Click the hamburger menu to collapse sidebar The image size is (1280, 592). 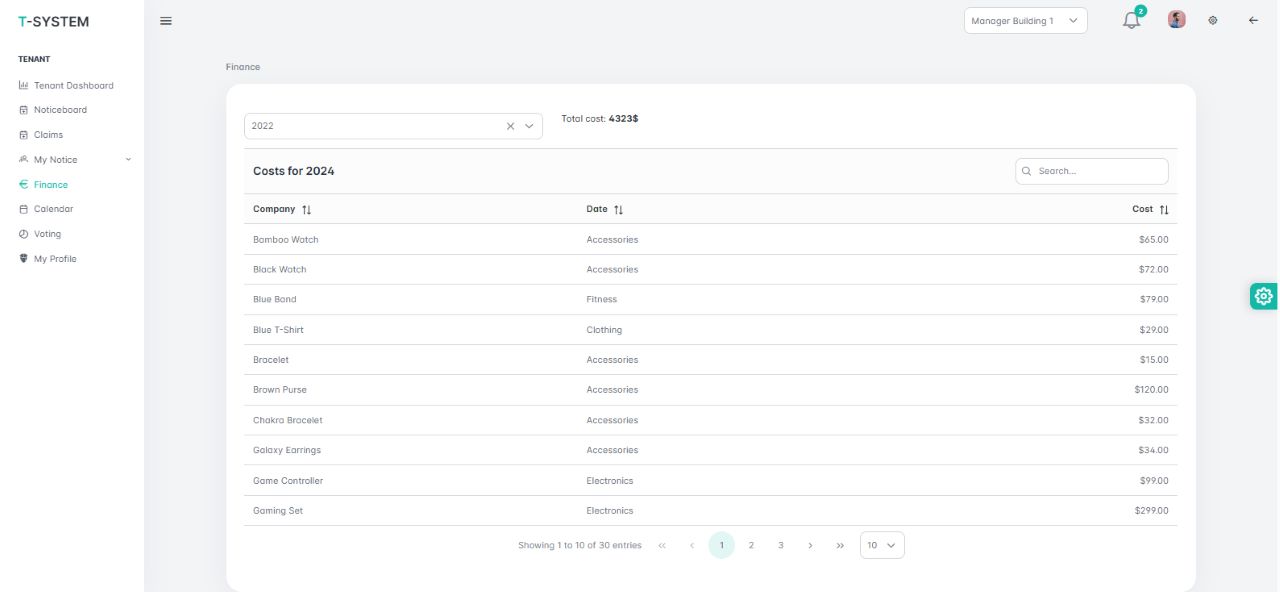(166, 20)
